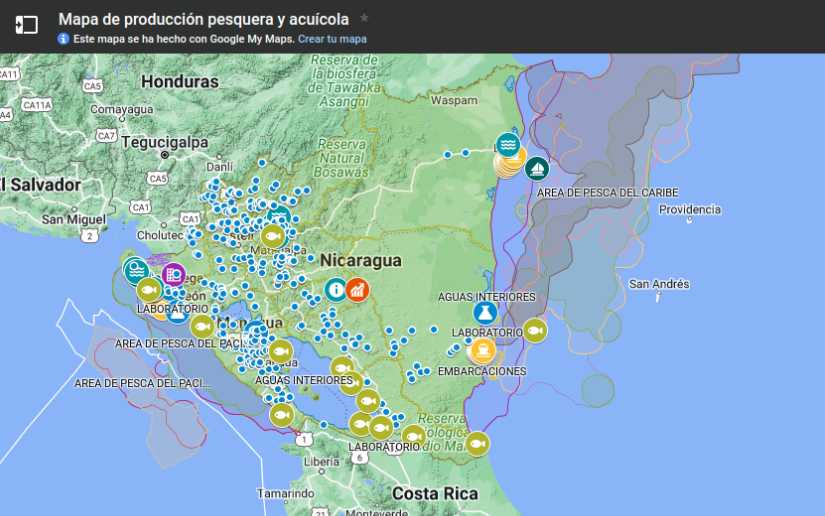This screenshot has width=825, height=516.
Task: Click the Tegucigalpa city label
Action: [159, 142]
